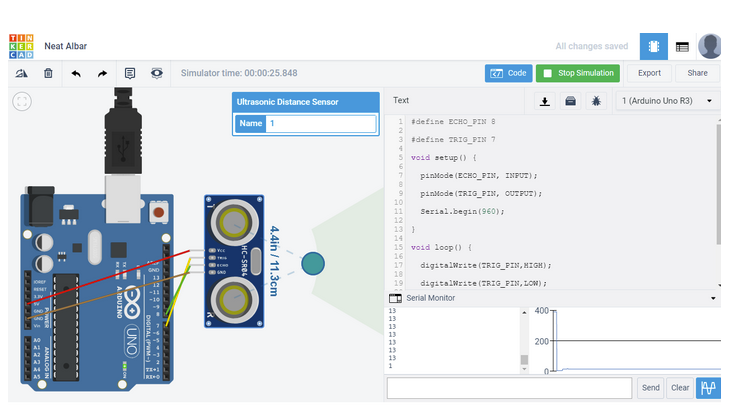The image size is (736, 420).
Task: Switch to component list view
Action: click(x=682, y=46)
